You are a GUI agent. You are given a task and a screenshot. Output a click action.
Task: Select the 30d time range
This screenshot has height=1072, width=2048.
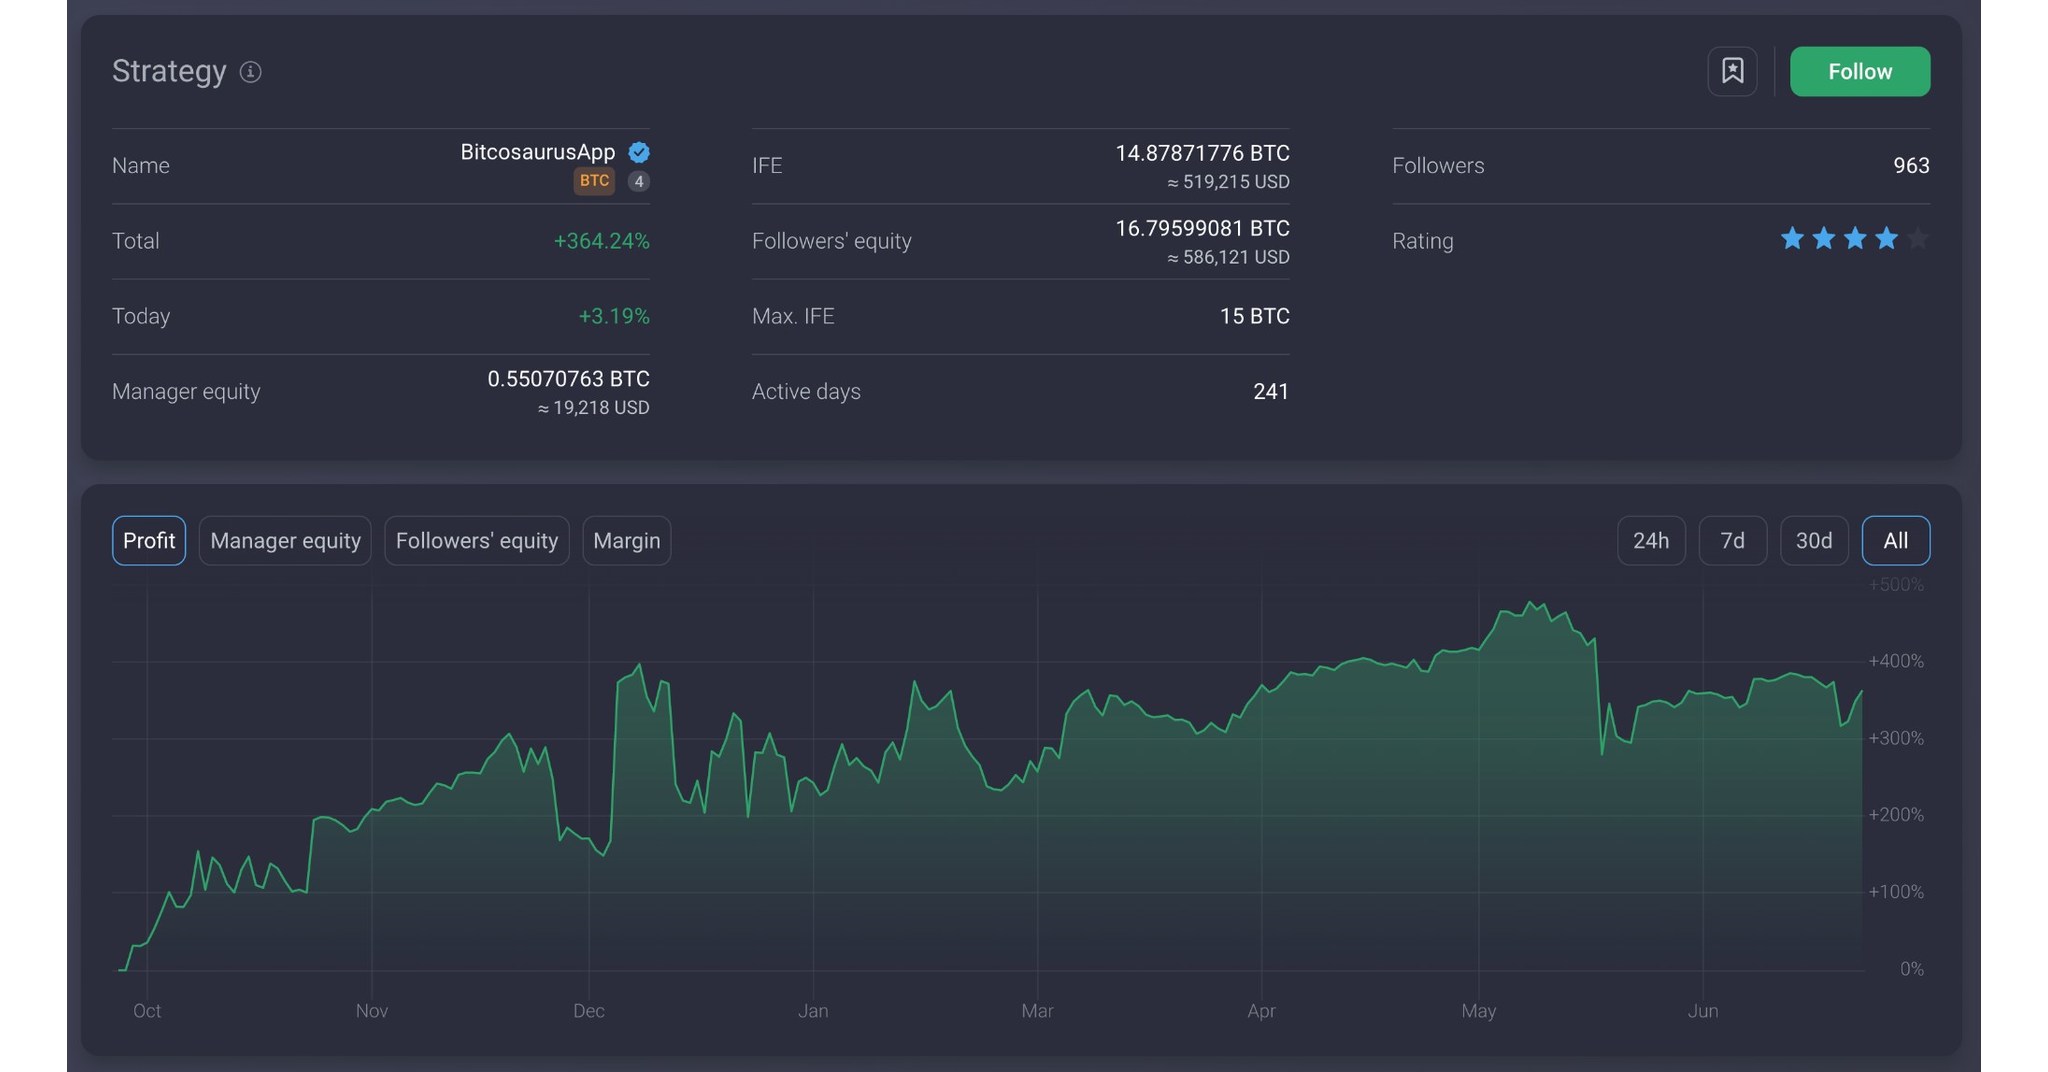pos(1814,540)
